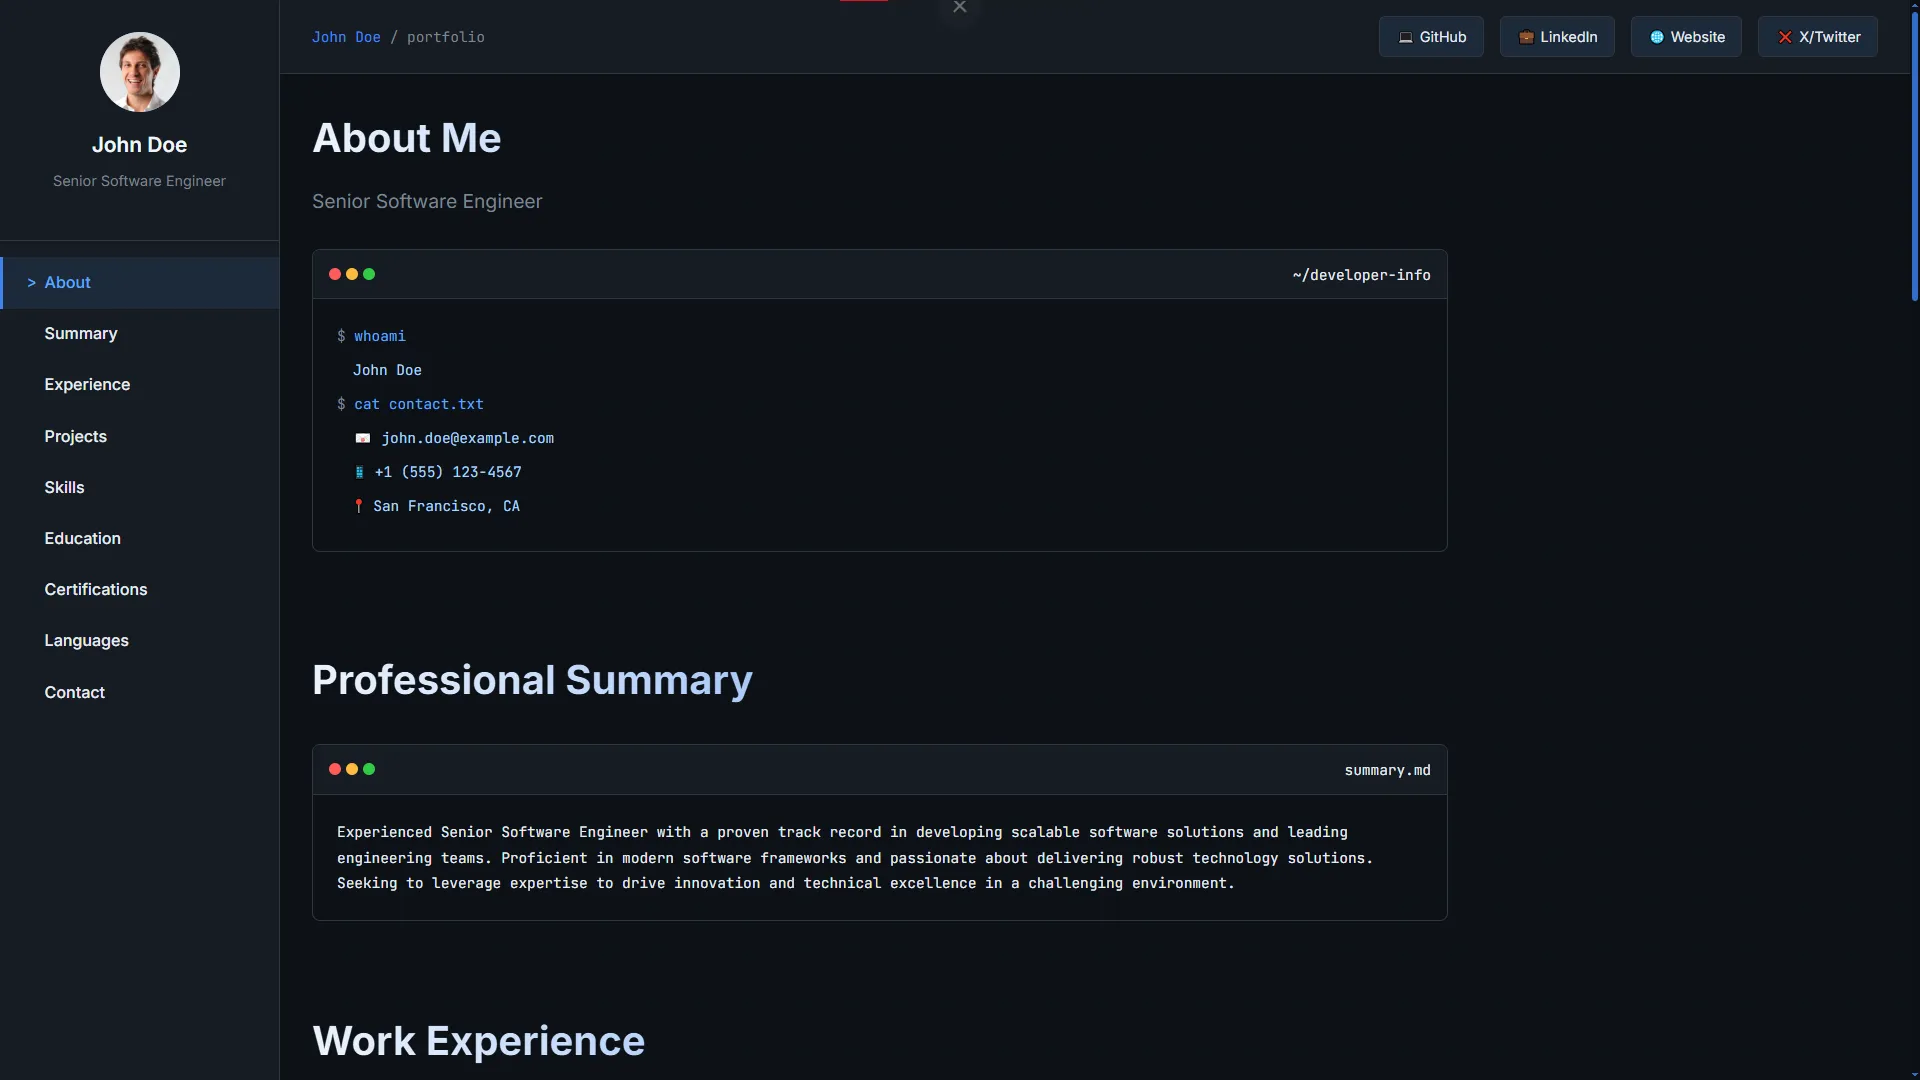Select About in the sidebar
This screenshot has height=1080, width=1920.
click(67, 283)
